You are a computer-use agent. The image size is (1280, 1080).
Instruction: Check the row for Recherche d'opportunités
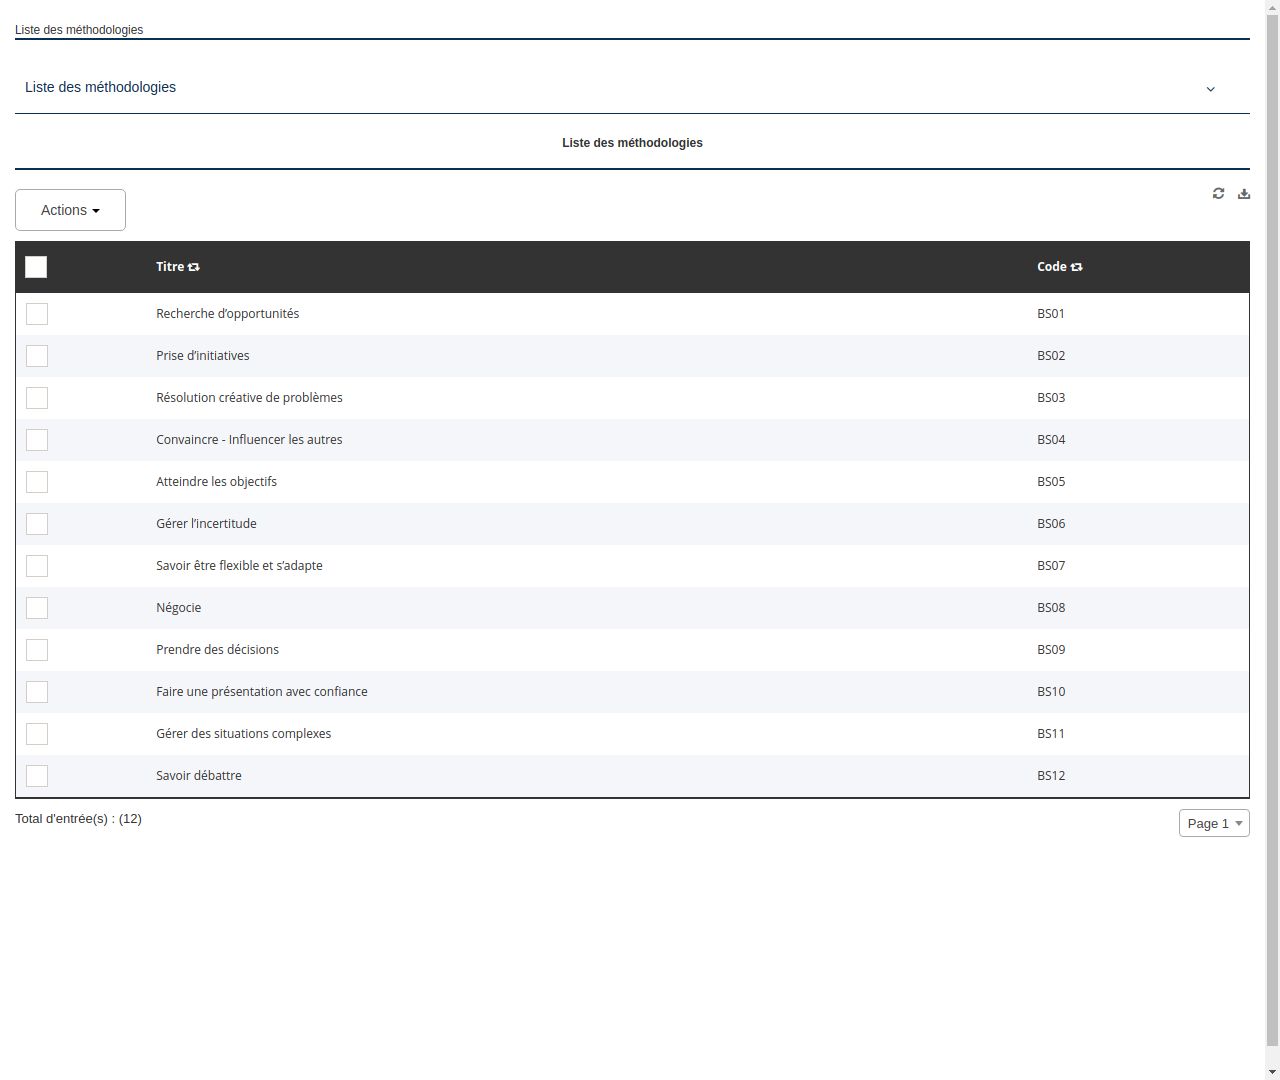36,314
